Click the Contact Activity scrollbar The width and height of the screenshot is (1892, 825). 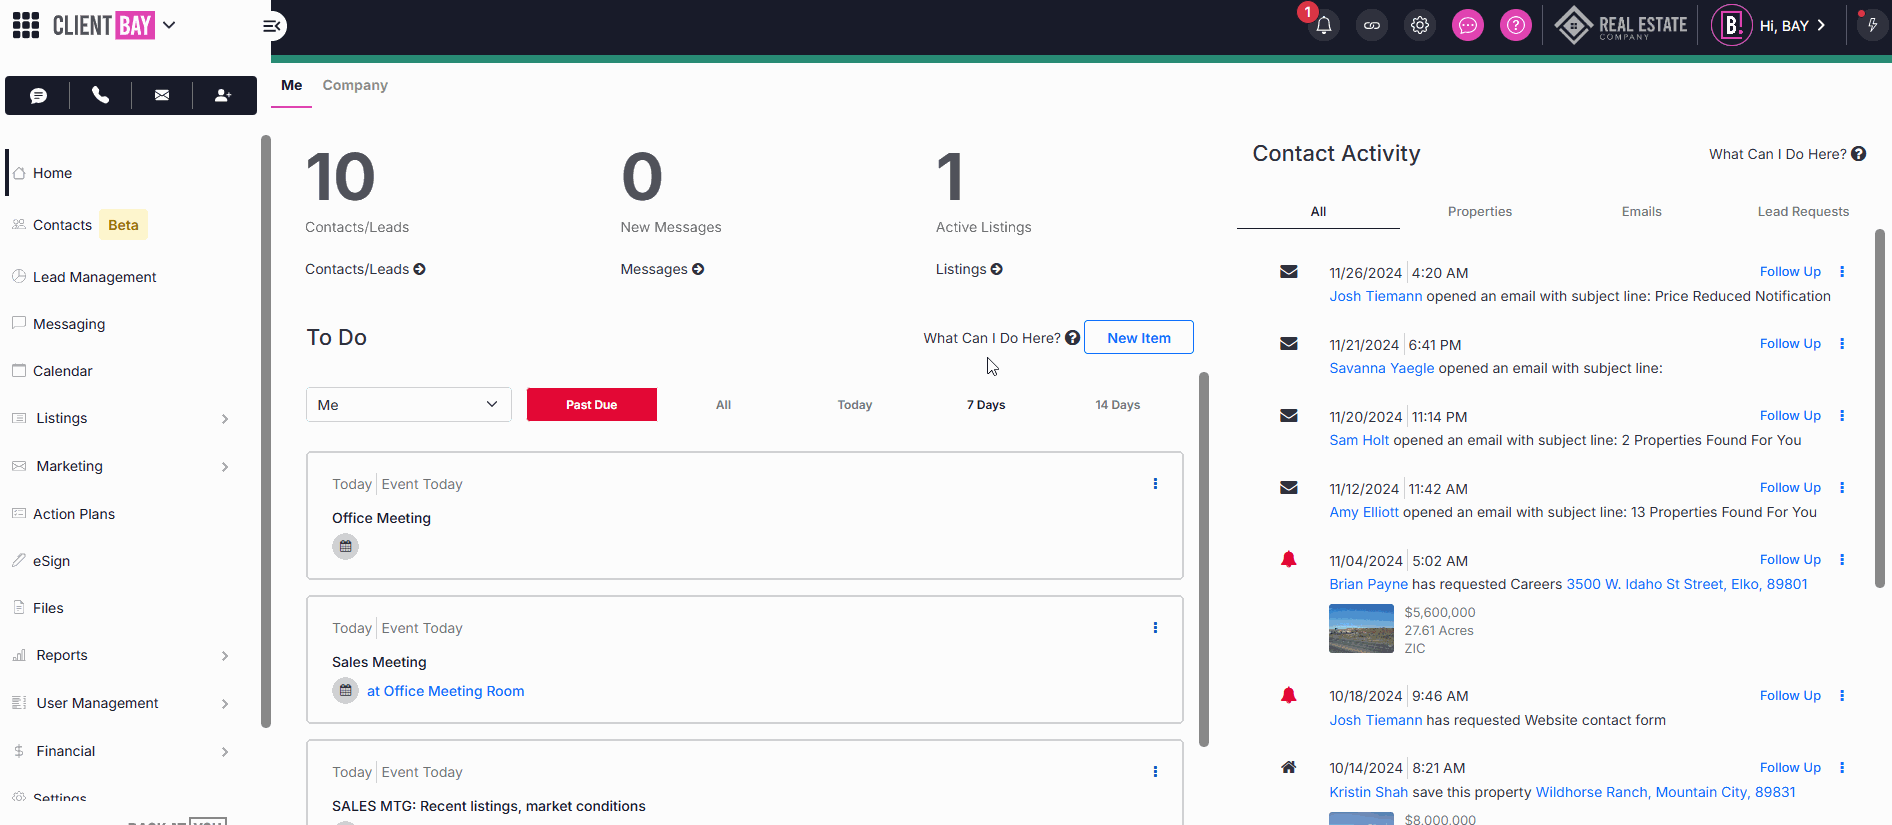[1880, 408]
